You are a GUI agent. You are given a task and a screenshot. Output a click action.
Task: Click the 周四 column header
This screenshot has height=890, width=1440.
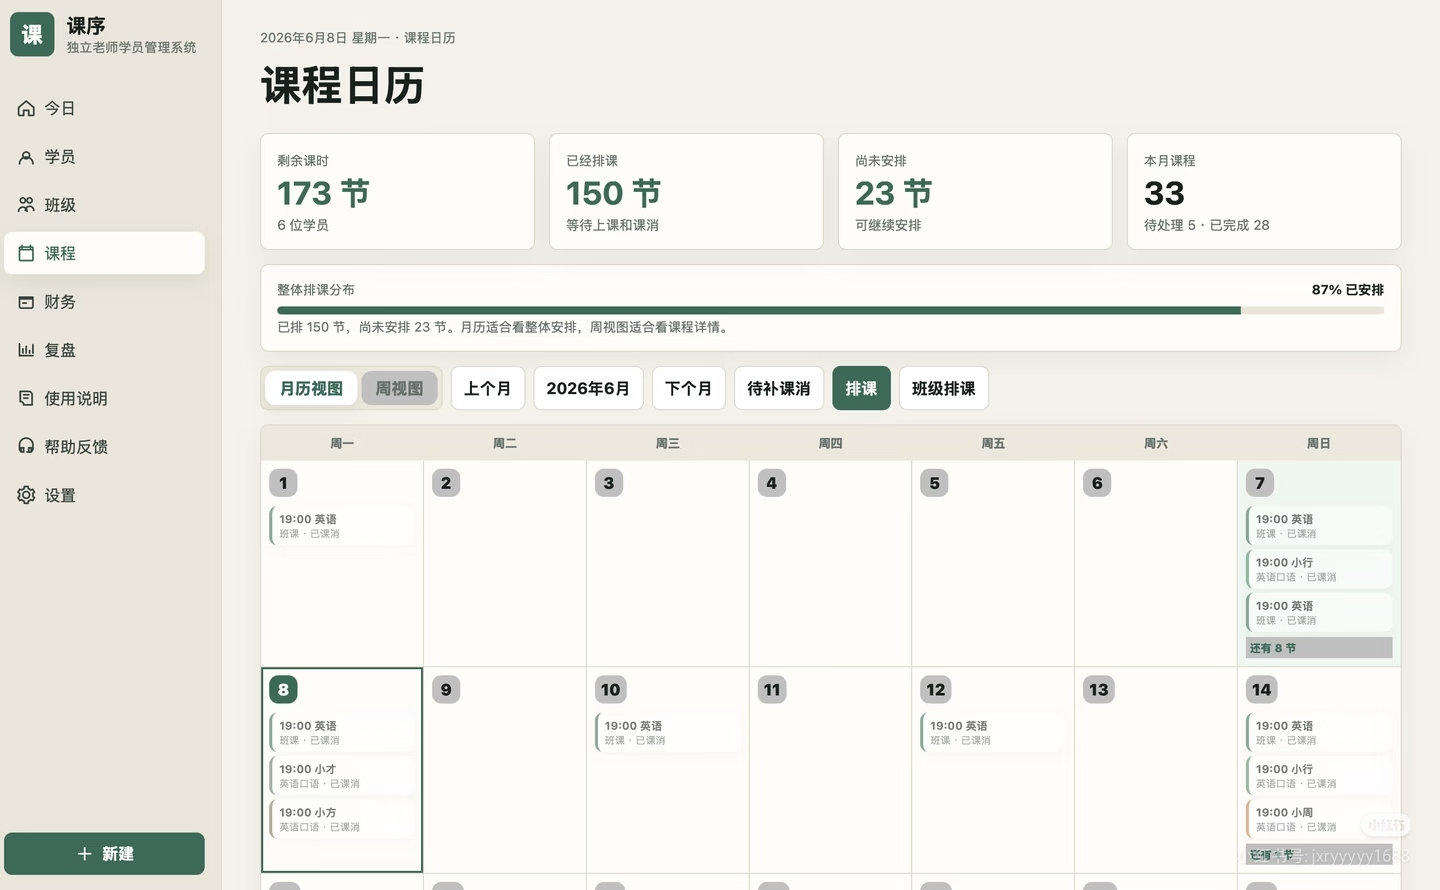(x=830, y=443)
